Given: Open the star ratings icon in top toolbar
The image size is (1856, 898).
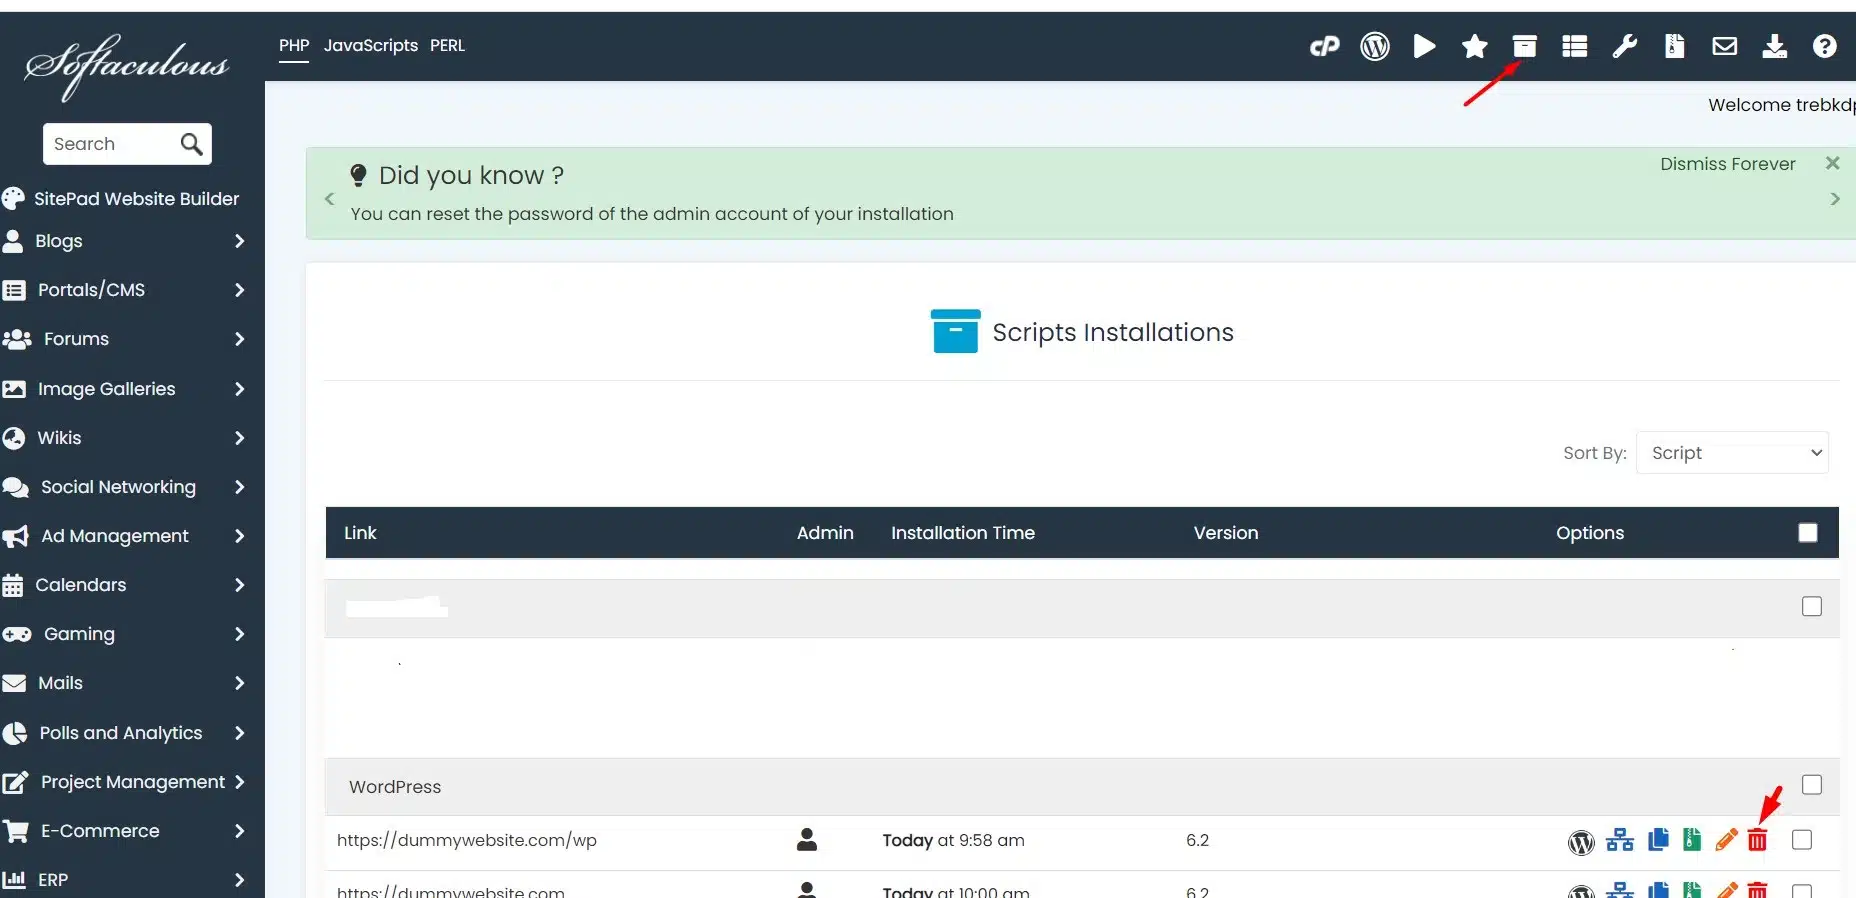Looking at the screenshot, I should tap(1474, 46).
